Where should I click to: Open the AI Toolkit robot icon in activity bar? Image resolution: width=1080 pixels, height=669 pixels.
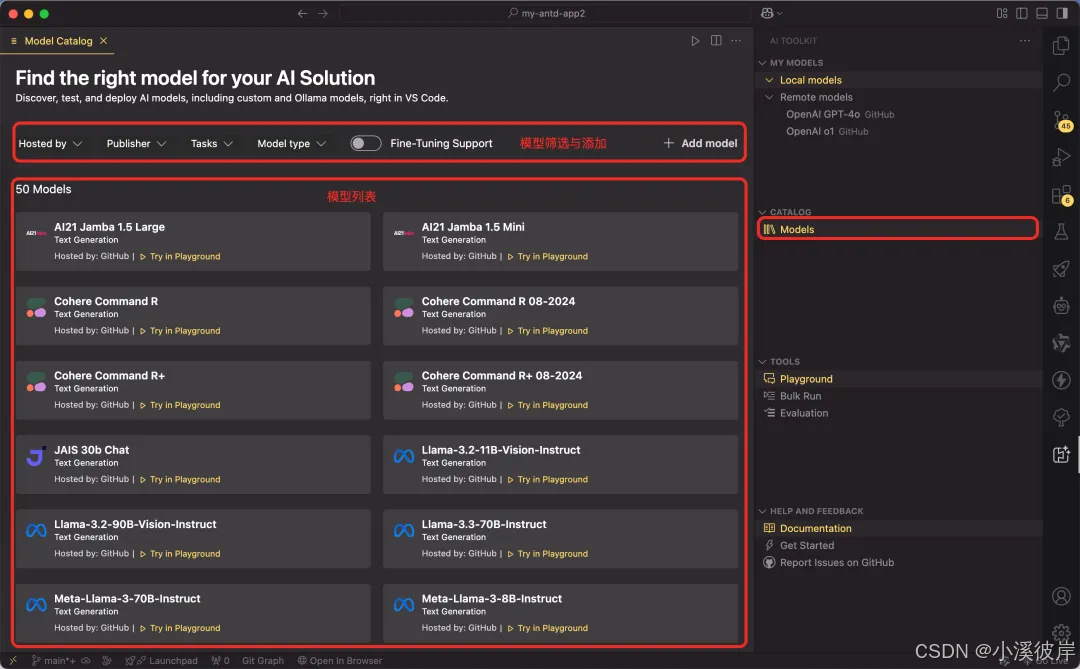point(1061,306)
